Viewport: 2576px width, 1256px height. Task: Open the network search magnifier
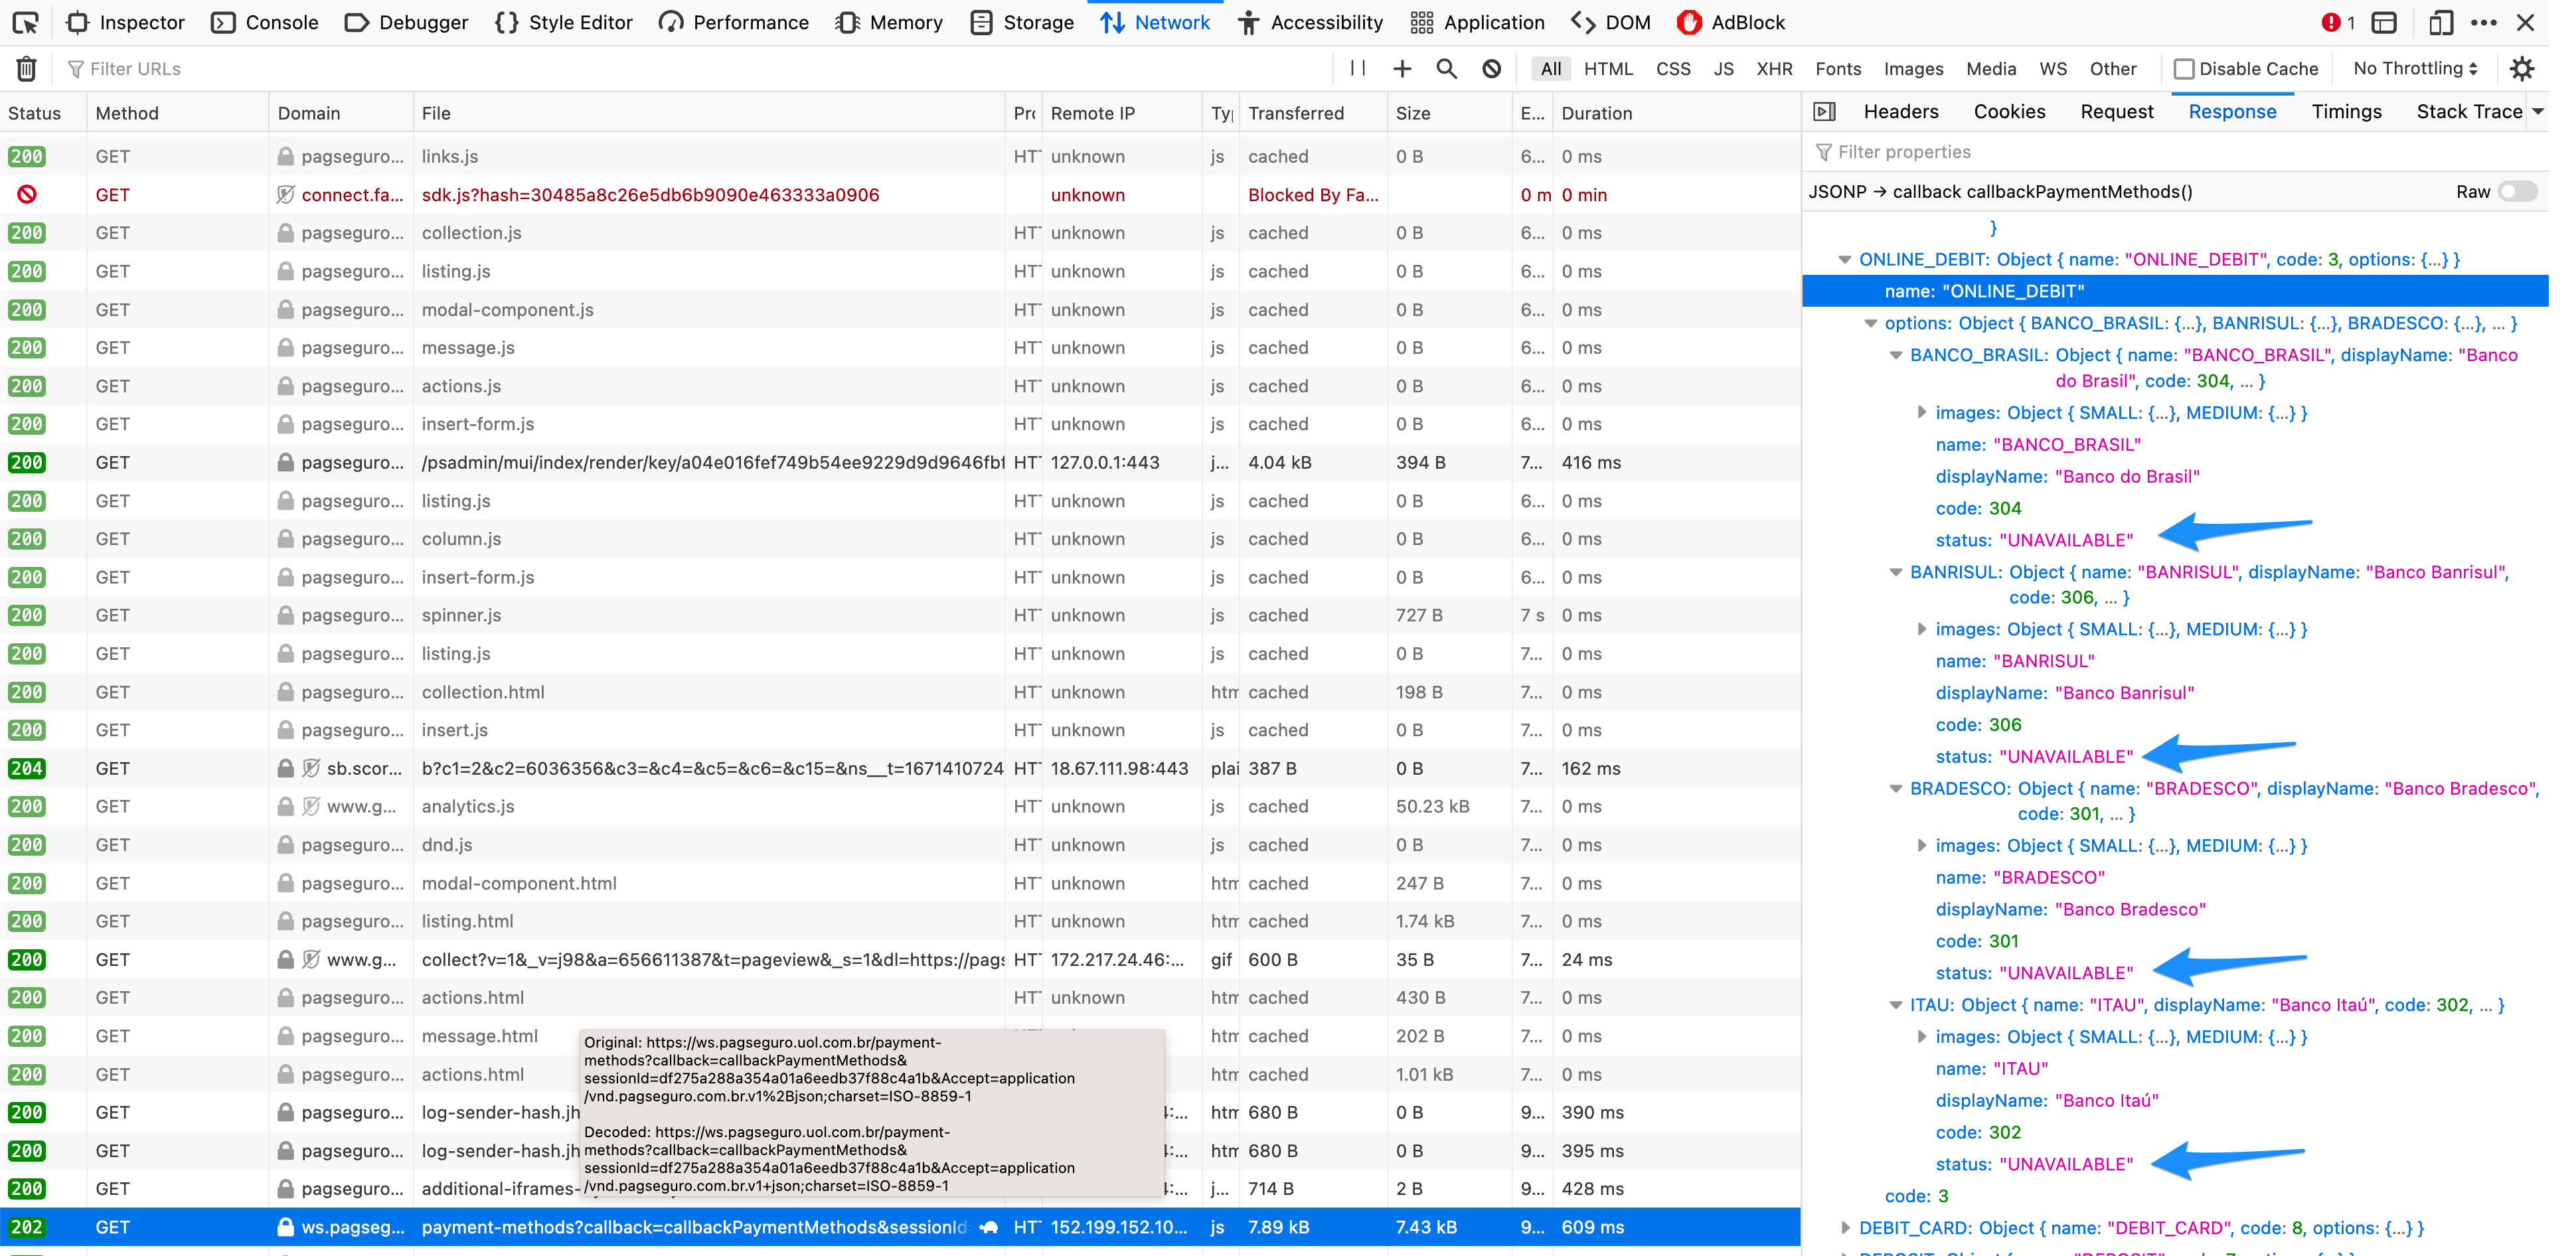(x=1446, y=68)
